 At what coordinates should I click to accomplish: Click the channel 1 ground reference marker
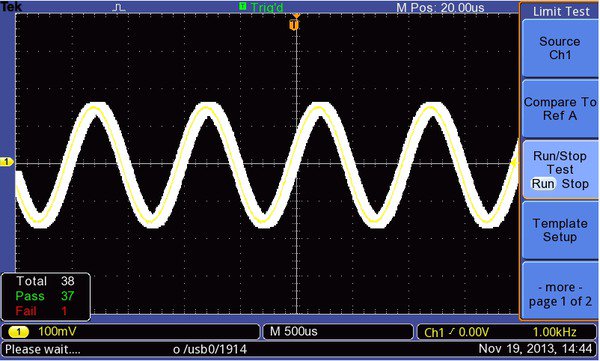(7, 162)
